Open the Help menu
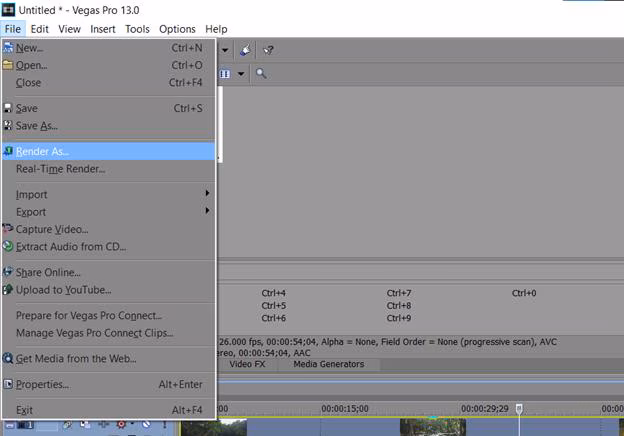Screen dimensions: 624x436 pos(216,29)
